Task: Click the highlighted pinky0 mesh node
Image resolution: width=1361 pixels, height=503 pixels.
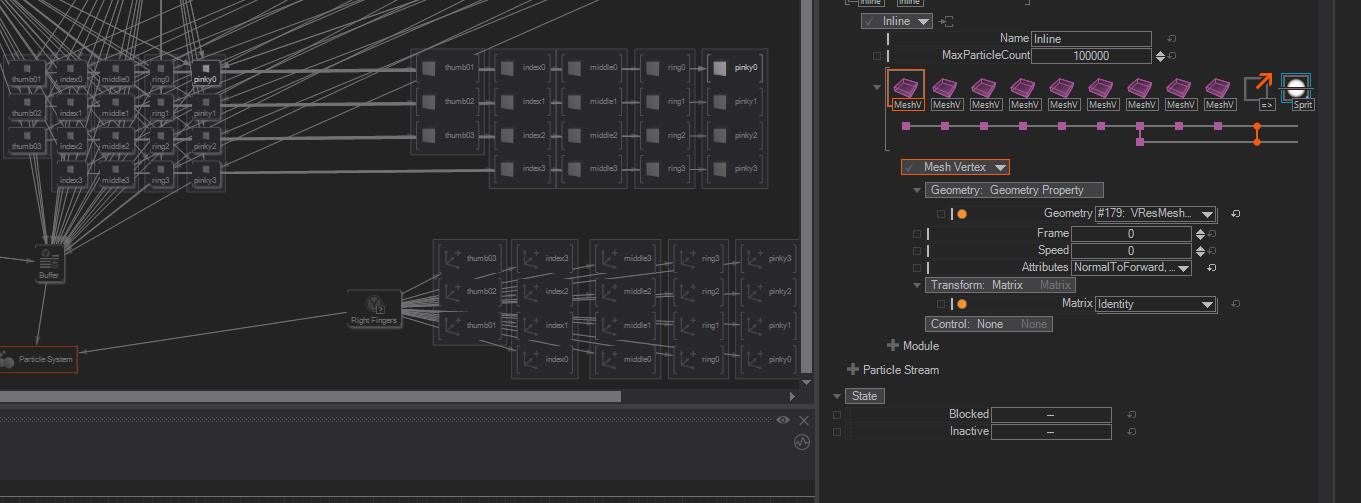Action: coord(734,68)
